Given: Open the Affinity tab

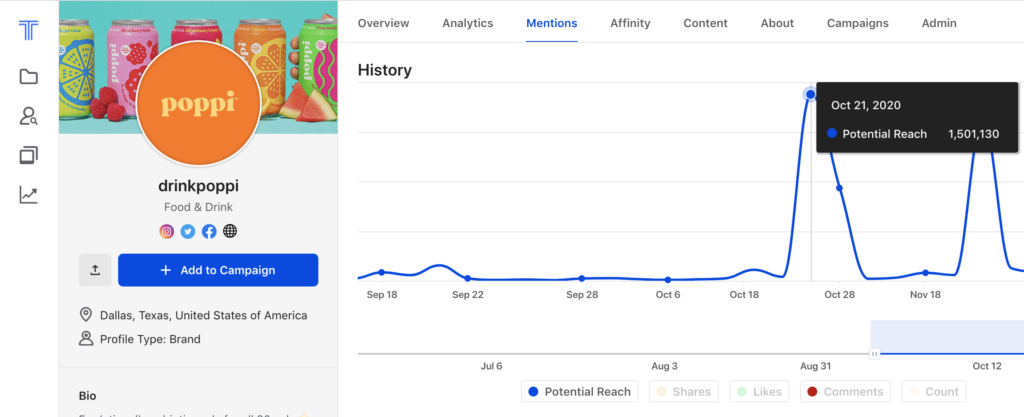Looking at the screenshot, I should tap(630, 23).
